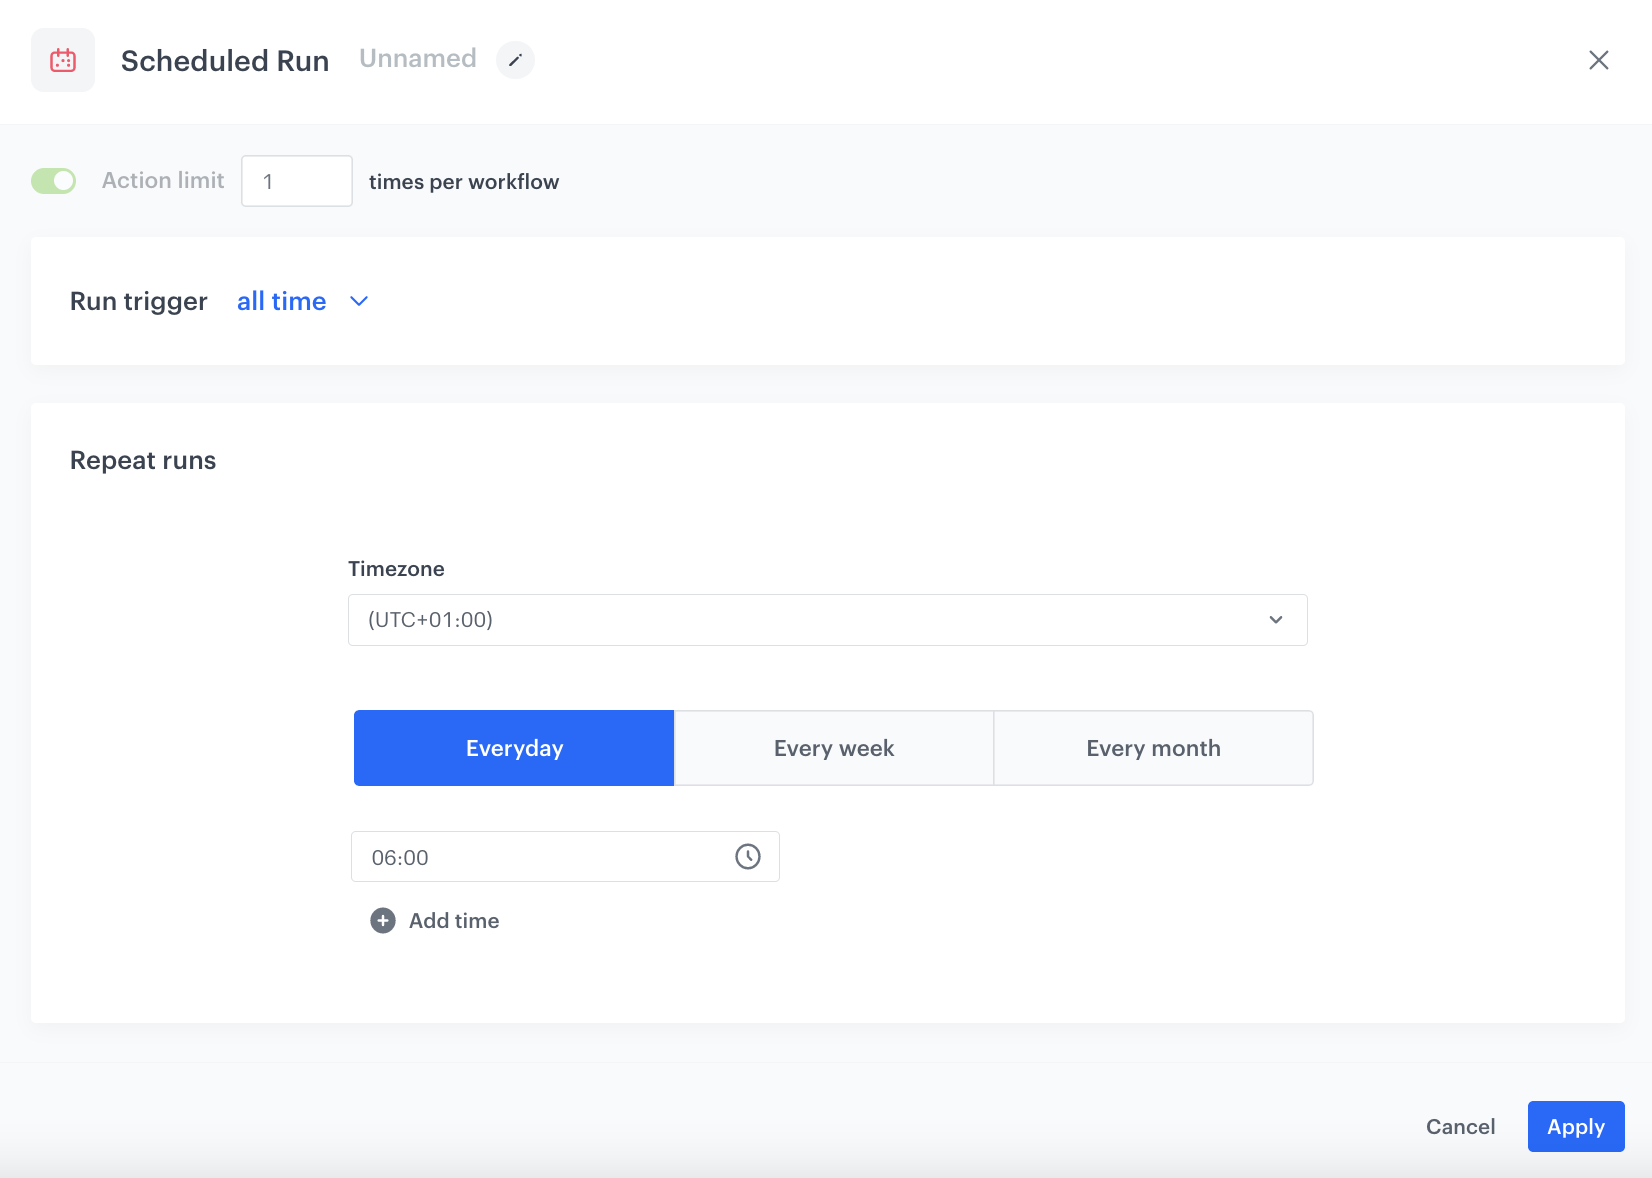Open the Timezone selection dropdown
Screen dimensions: 1652x1178
point(827,620)
